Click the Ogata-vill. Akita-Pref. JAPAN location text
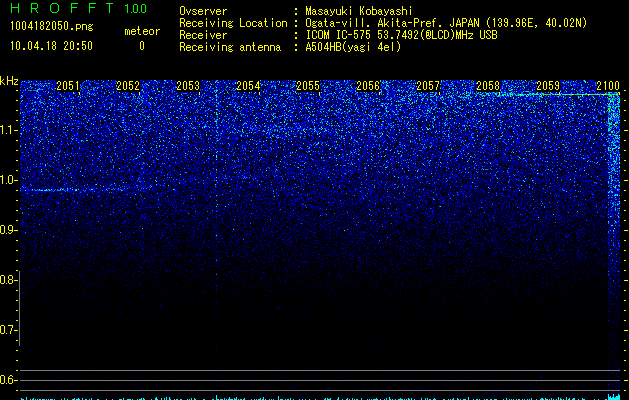629x400 pixels. (446, 23)
